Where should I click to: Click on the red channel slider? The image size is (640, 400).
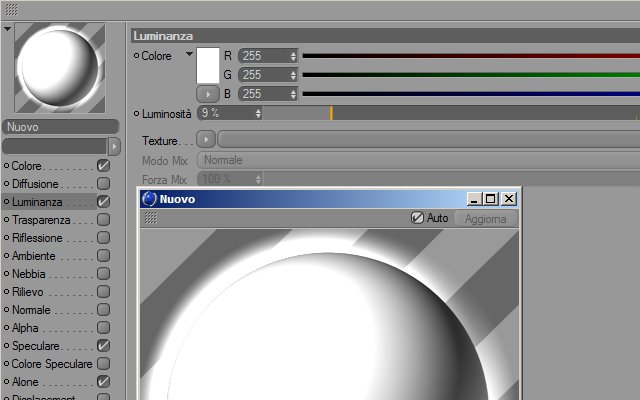point(471,56)
